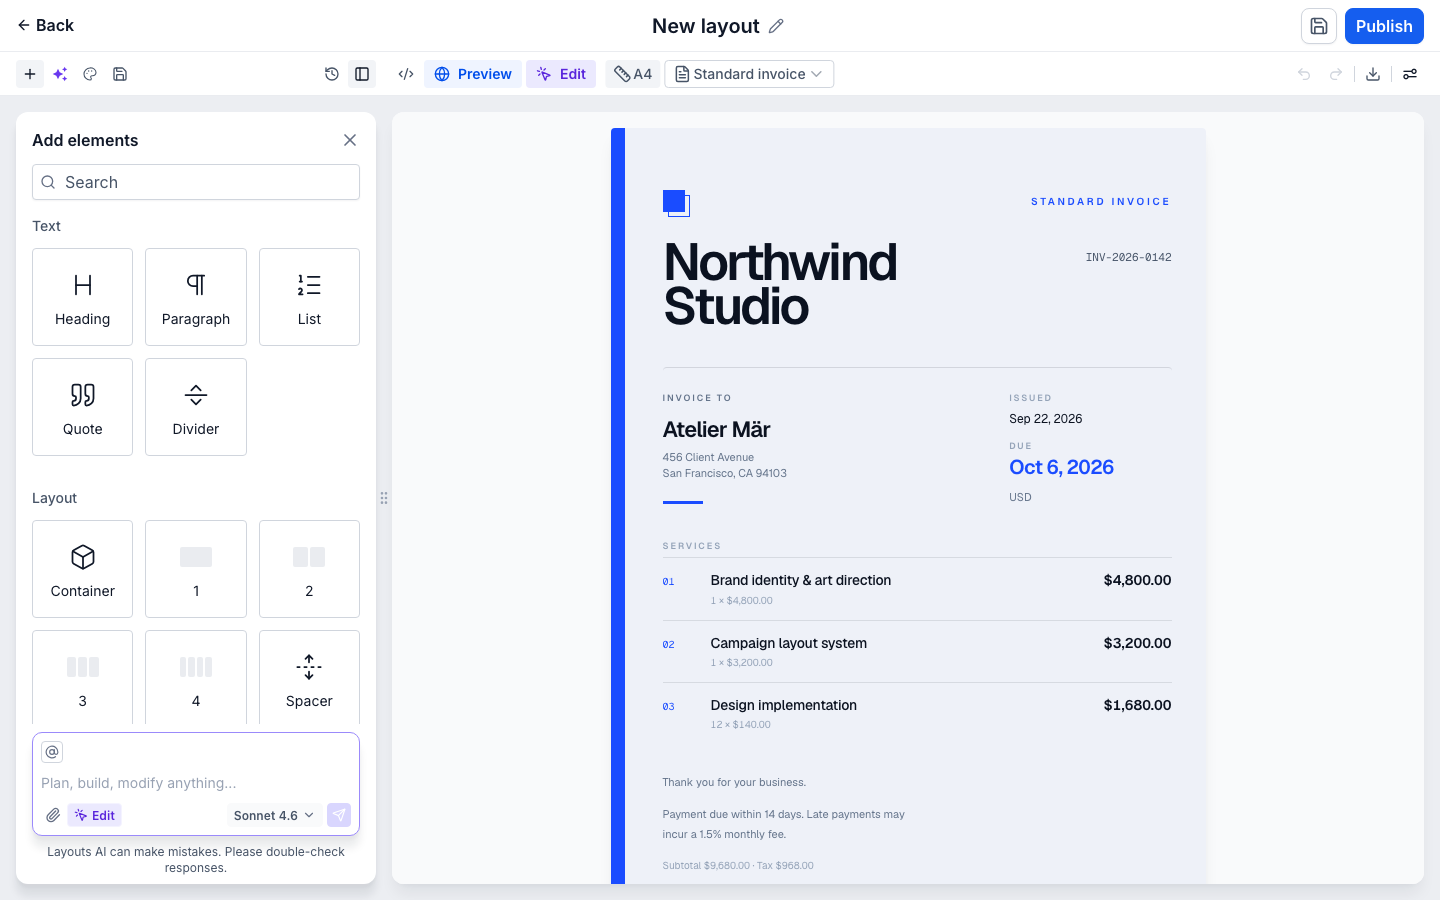Image resolution: width=1440 pixels, height=900 pixels.
Task: Select the 456 Client Avenue address line
Action: [708, 457]
